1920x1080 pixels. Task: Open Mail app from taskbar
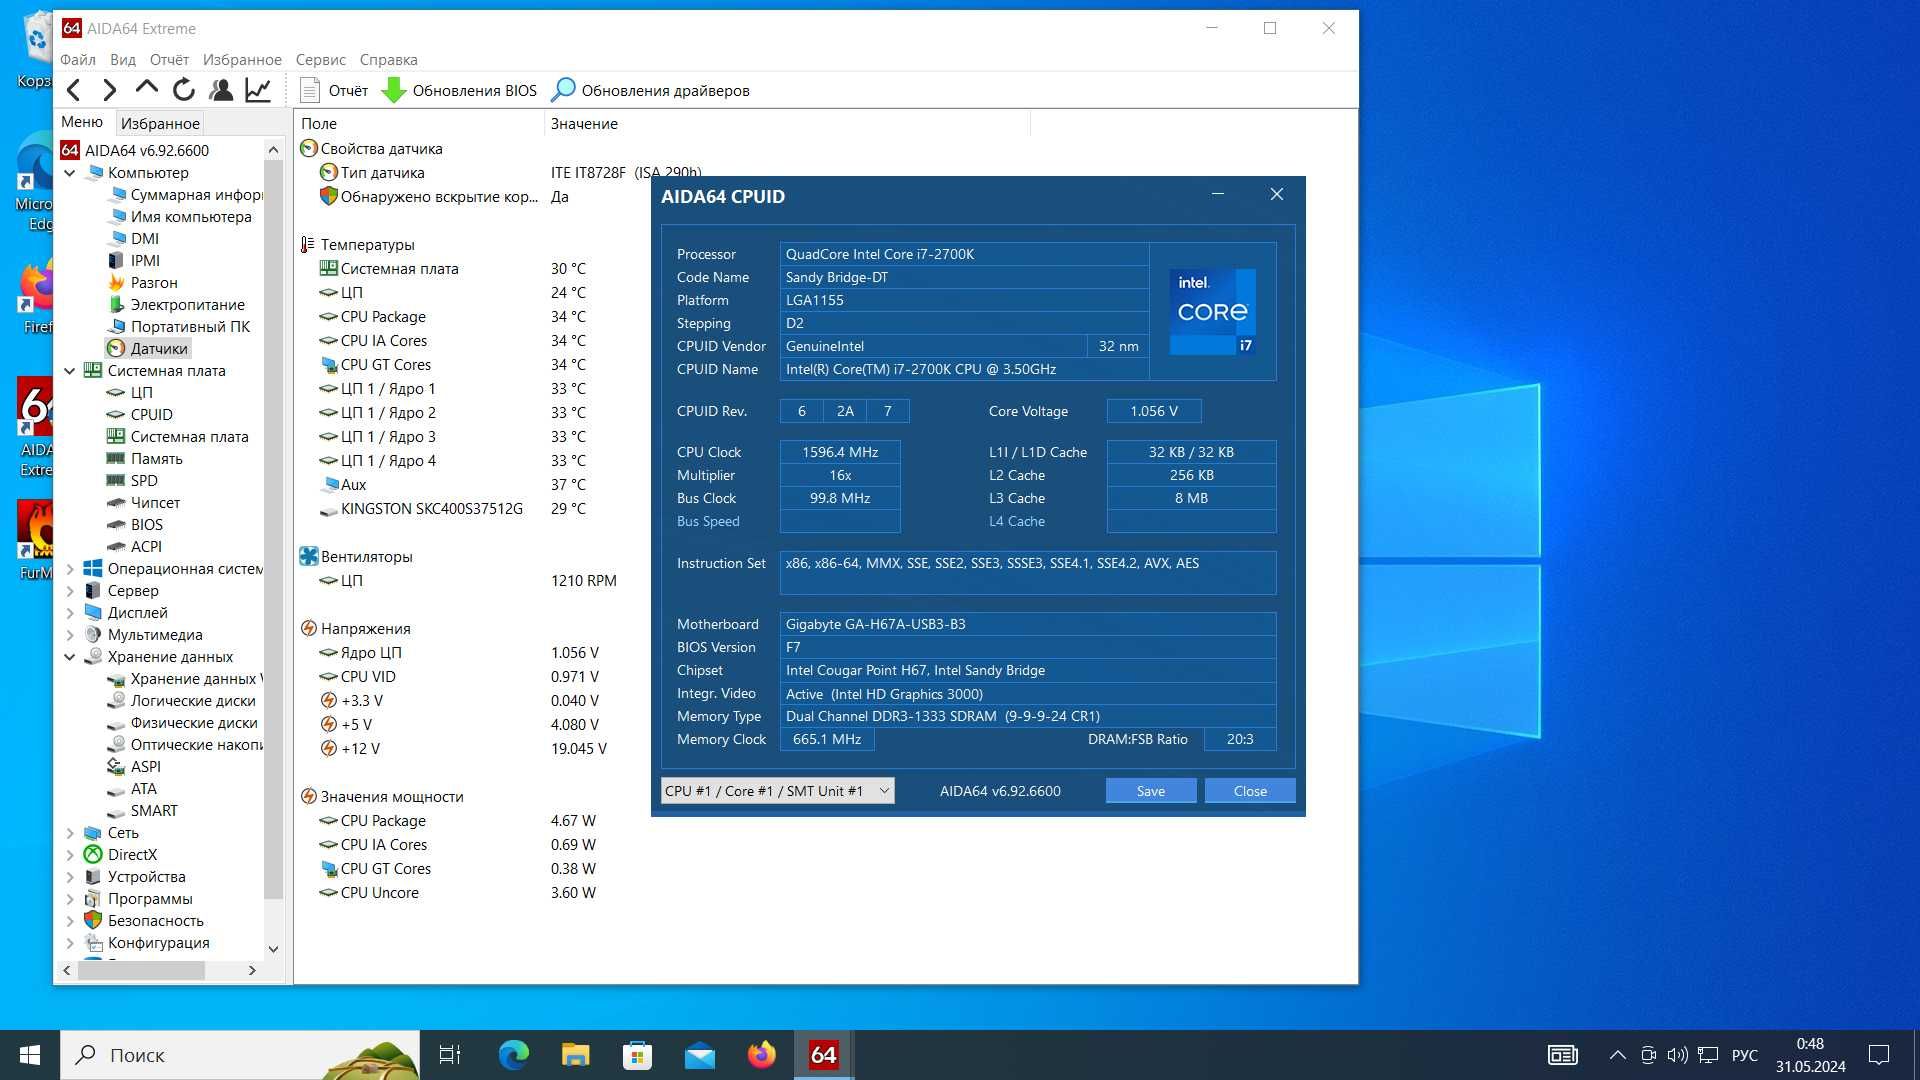click(699, 1055)
